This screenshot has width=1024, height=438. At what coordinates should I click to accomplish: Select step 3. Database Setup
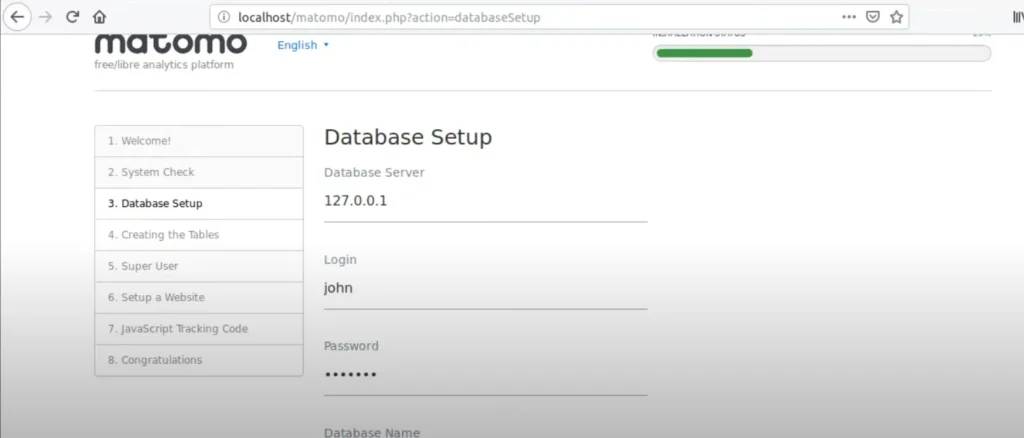tap(199, 204)
